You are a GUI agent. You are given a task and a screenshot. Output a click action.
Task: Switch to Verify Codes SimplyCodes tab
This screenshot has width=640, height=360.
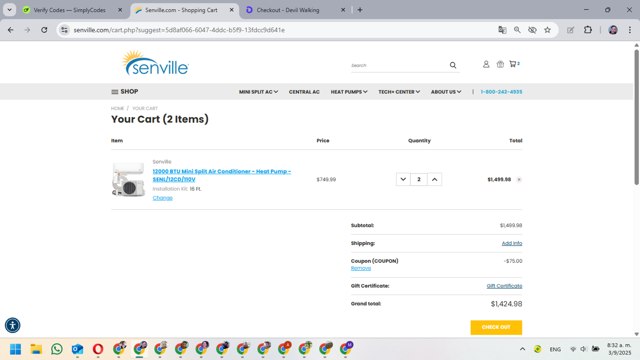(x=69, y=10)
